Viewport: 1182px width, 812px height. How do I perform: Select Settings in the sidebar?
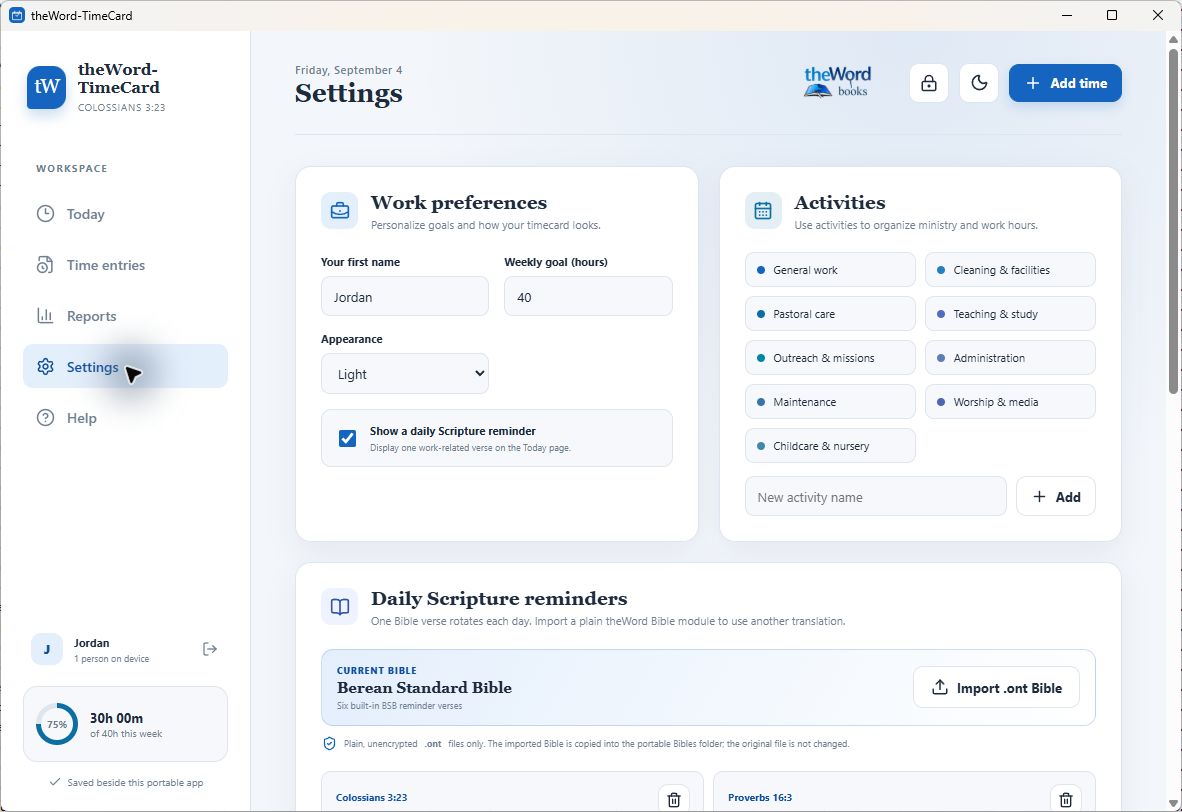(x=125, y=366)
